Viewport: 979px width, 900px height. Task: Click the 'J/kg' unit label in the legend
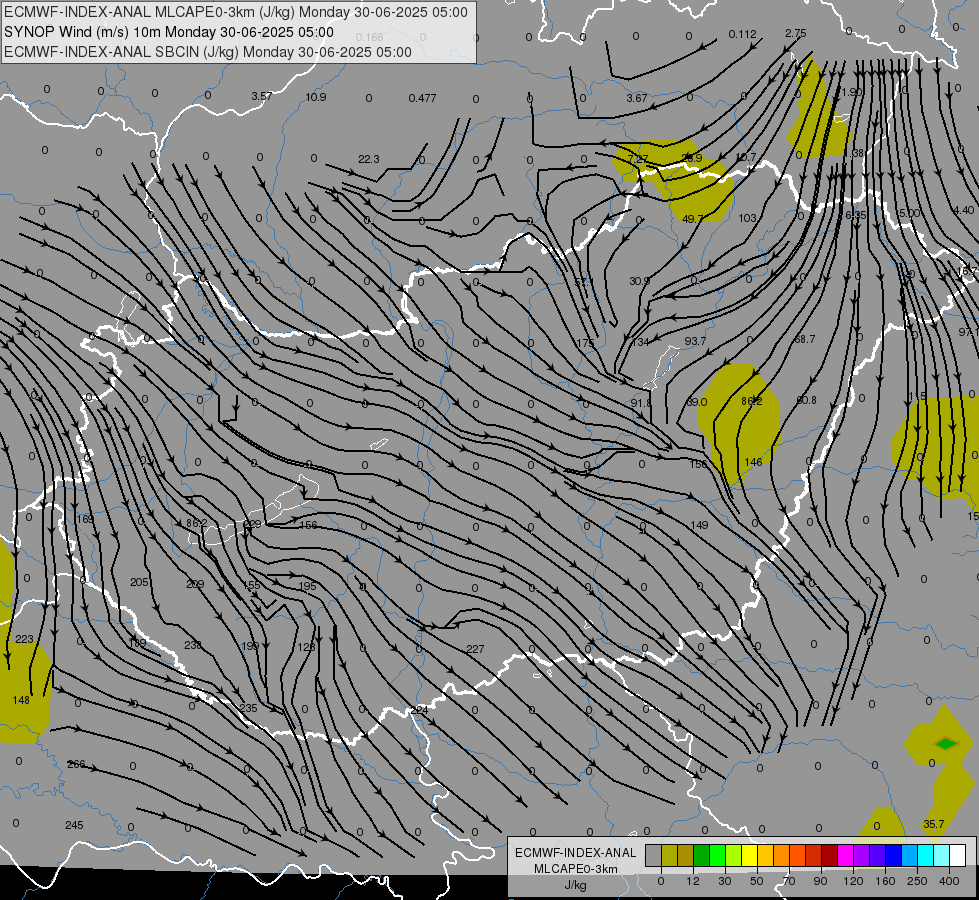coord(576,885)
